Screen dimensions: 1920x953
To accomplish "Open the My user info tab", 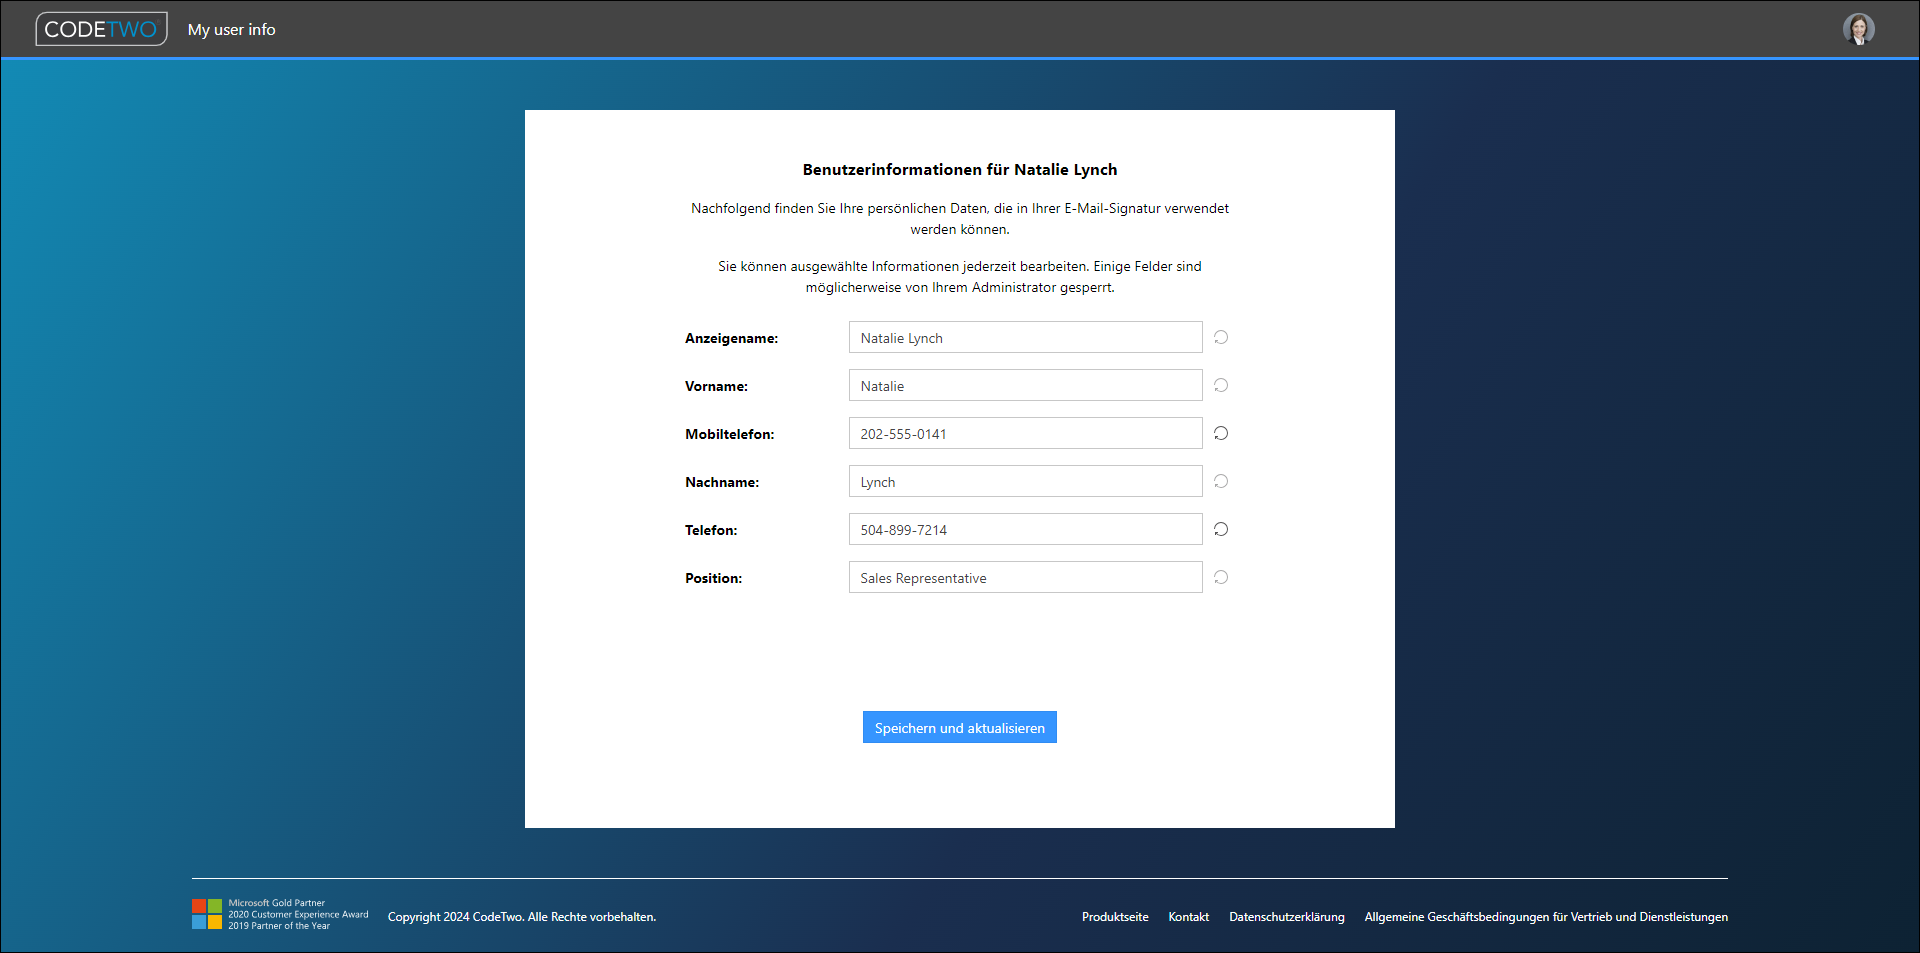I will (x=231, y=30).
